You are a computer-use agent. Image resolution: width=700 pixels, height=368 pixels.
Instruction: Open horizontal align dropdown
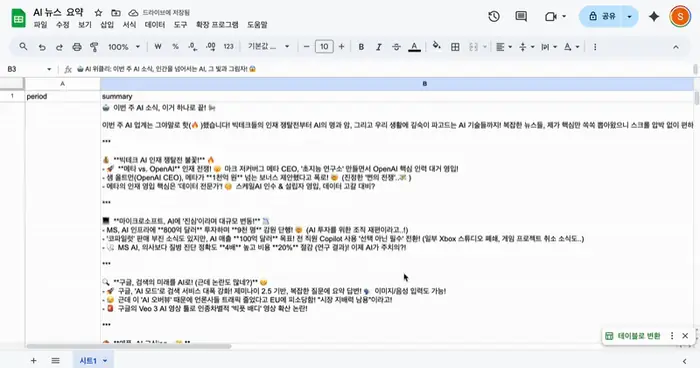pyautogui.click(x=504, y=47)
